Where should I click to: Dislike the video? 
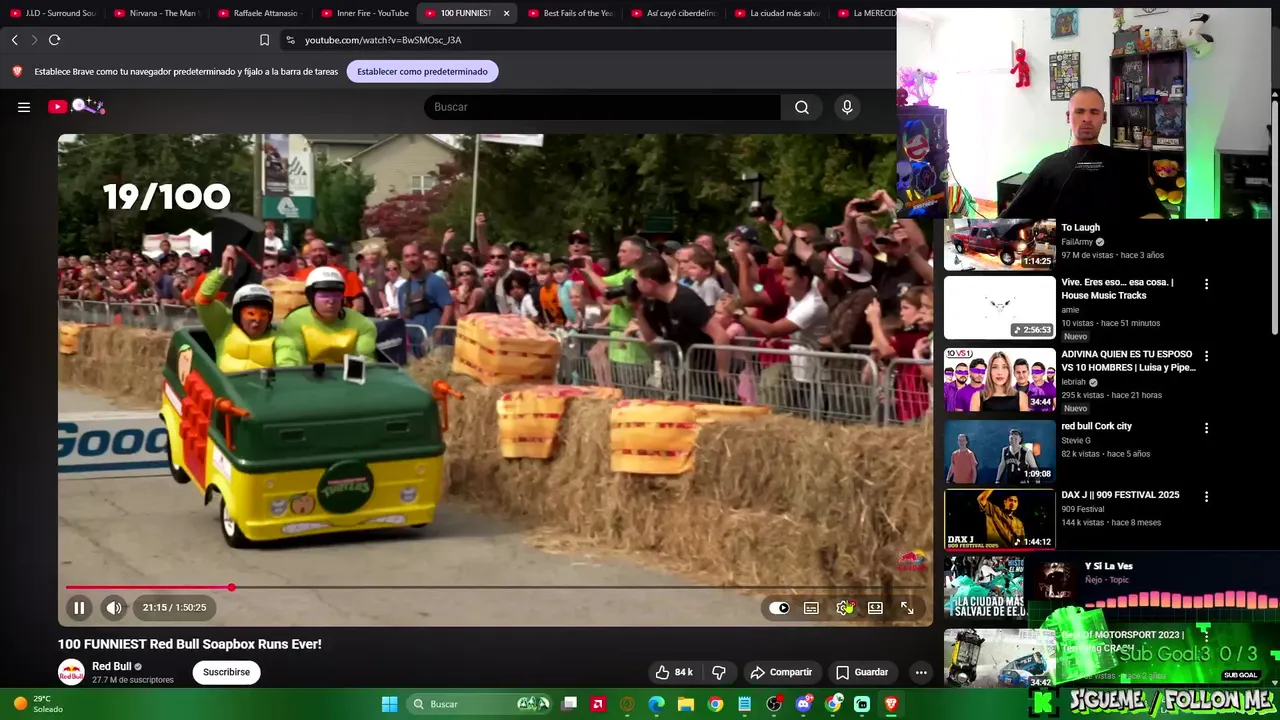click(x=718, y=672)
